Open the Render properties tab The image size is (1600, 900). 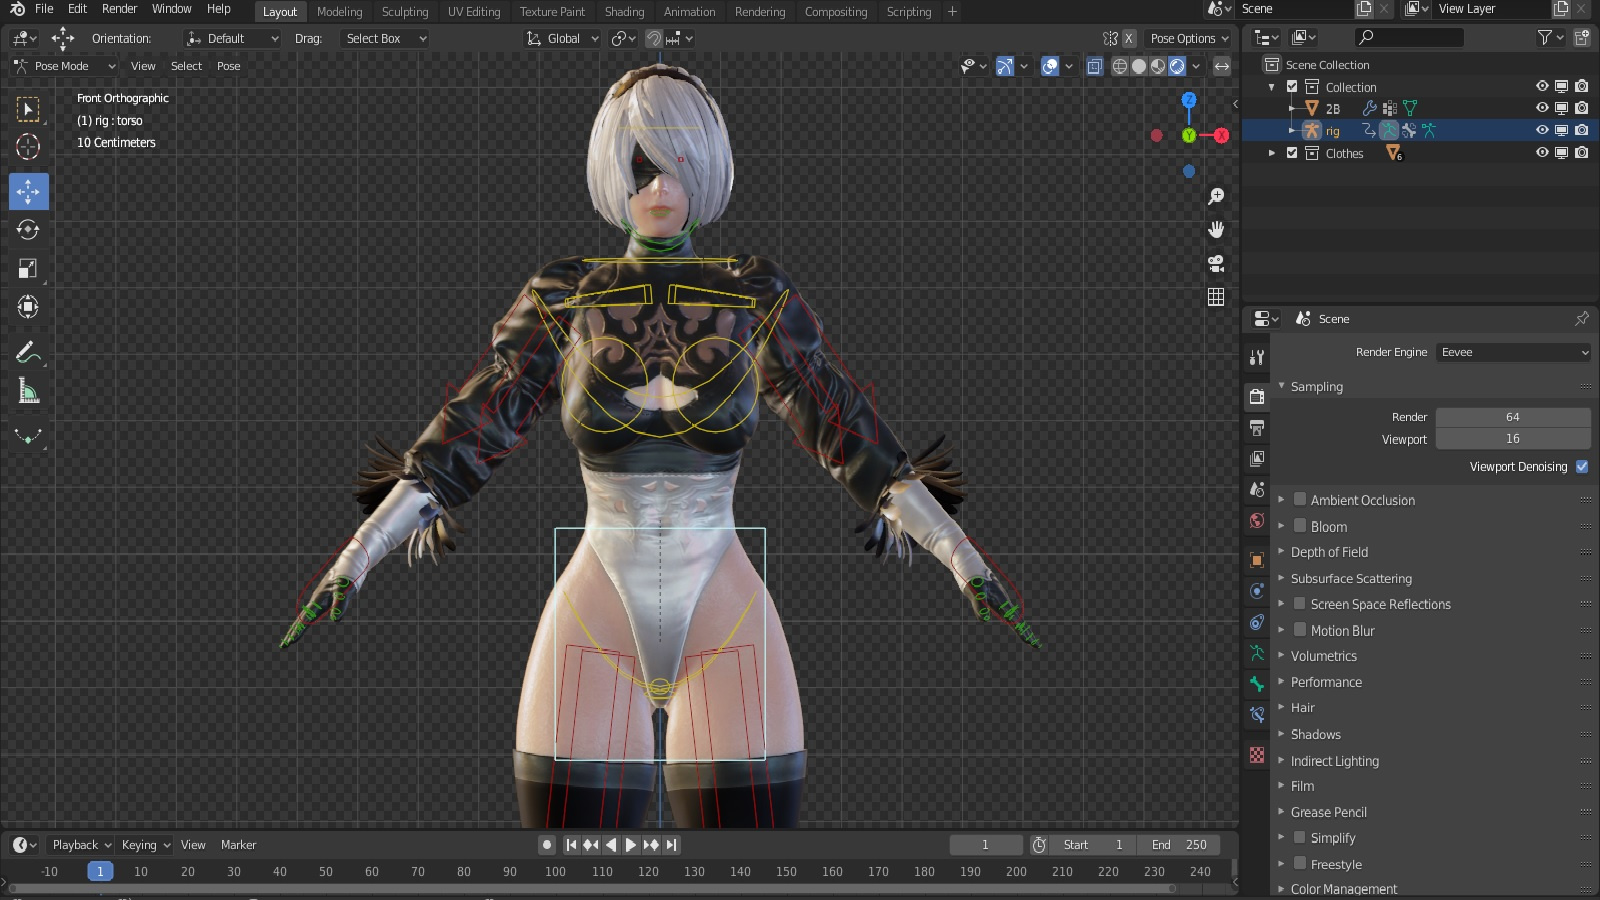[1257, 396]
